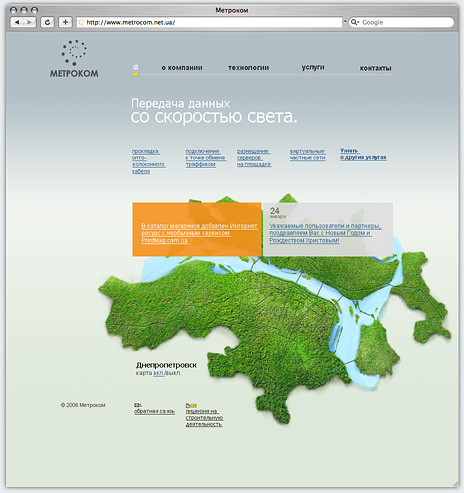Image resolution: width=464 pixels, height=493 pixels.
Task: Open the размещение серверов на площадке link
Action: coord(254,158)
